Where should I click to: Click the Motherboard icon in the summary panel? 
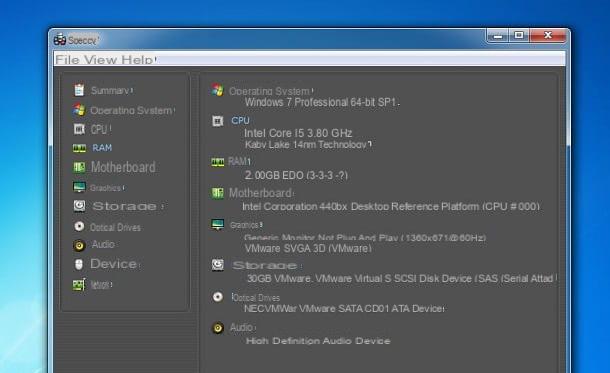217,193
